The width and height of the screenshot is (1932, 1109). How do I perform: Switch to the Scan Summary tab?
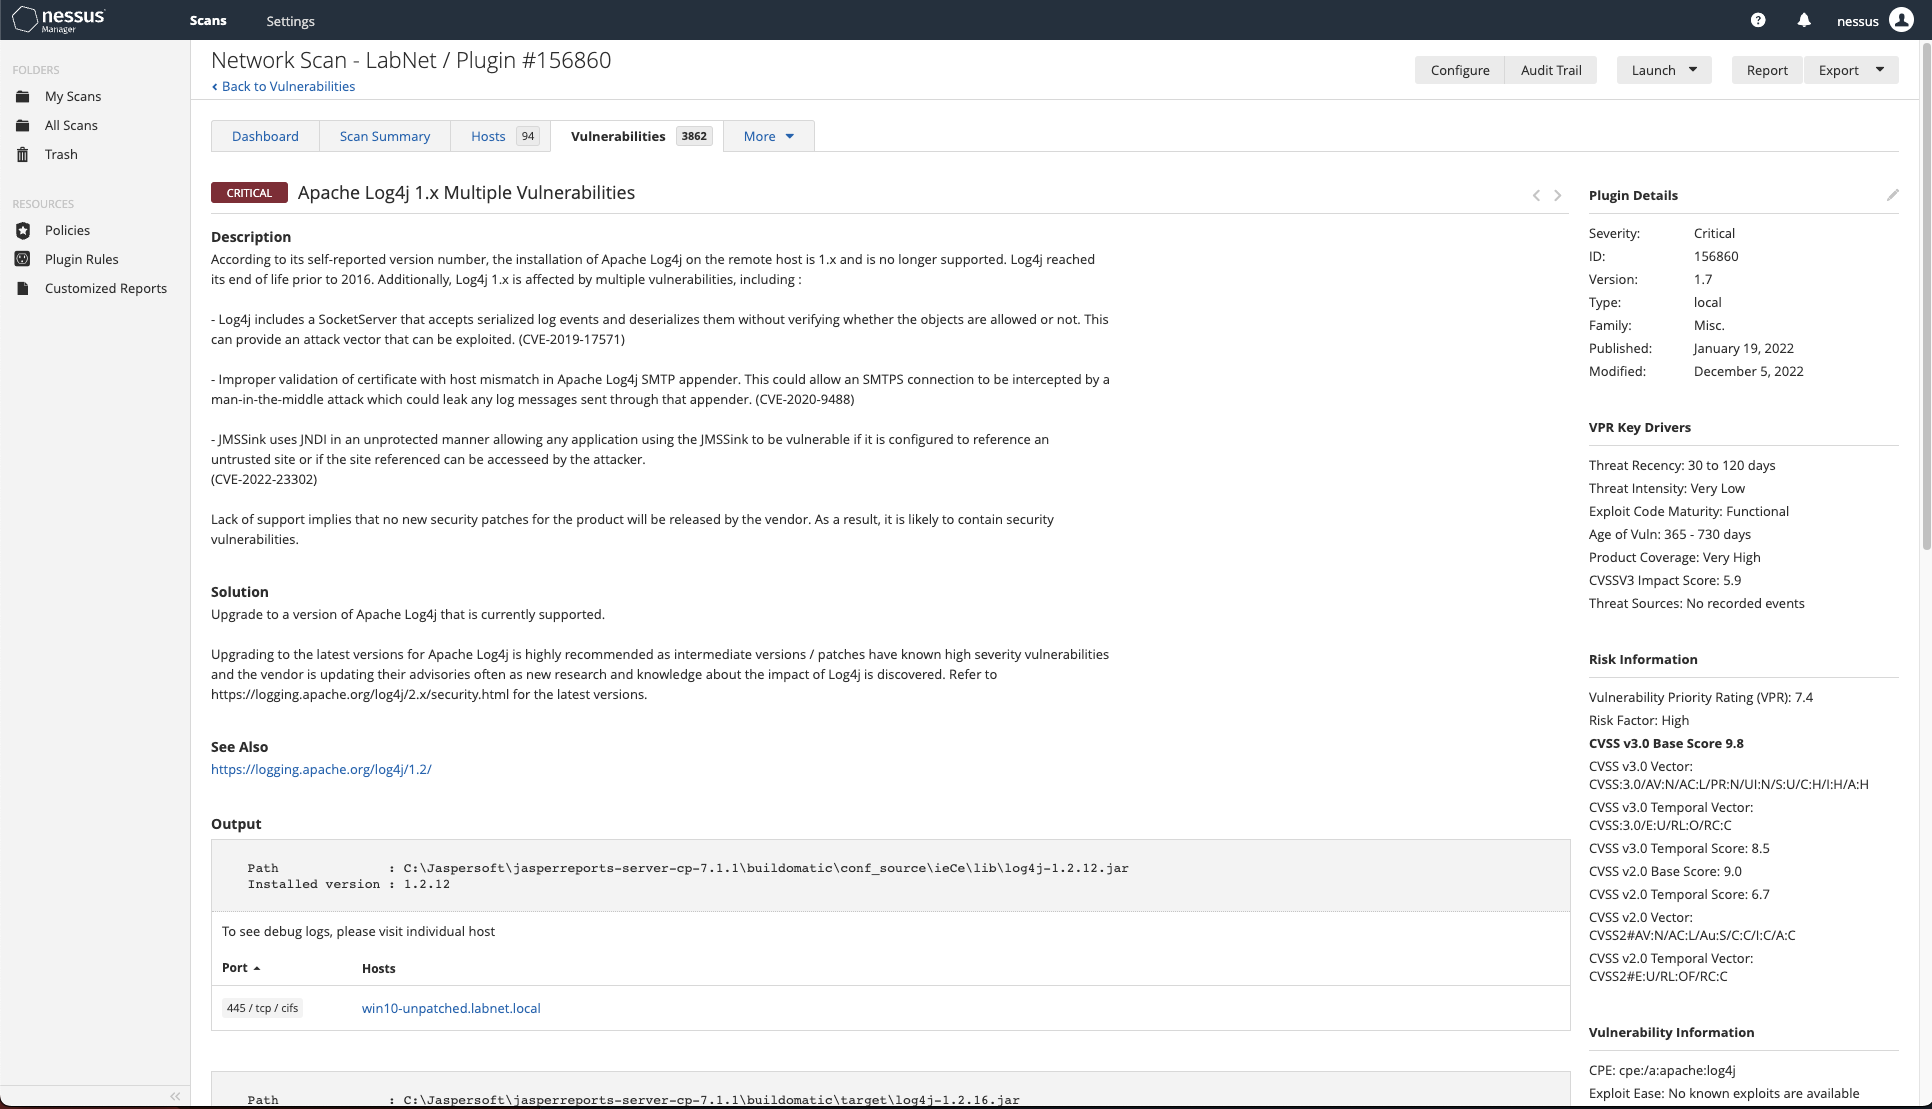[x=385, y=136]
